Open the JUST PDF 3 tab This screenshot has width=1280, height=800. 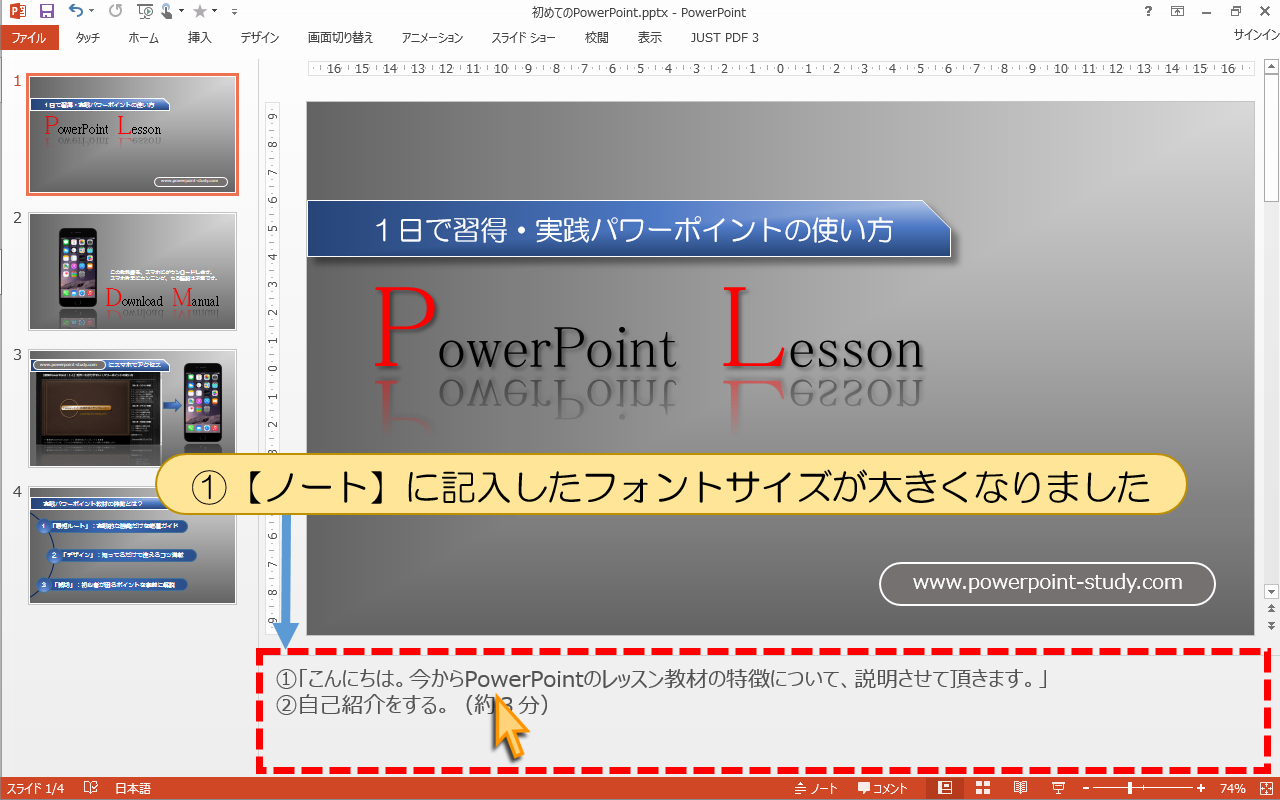[725, 38]
